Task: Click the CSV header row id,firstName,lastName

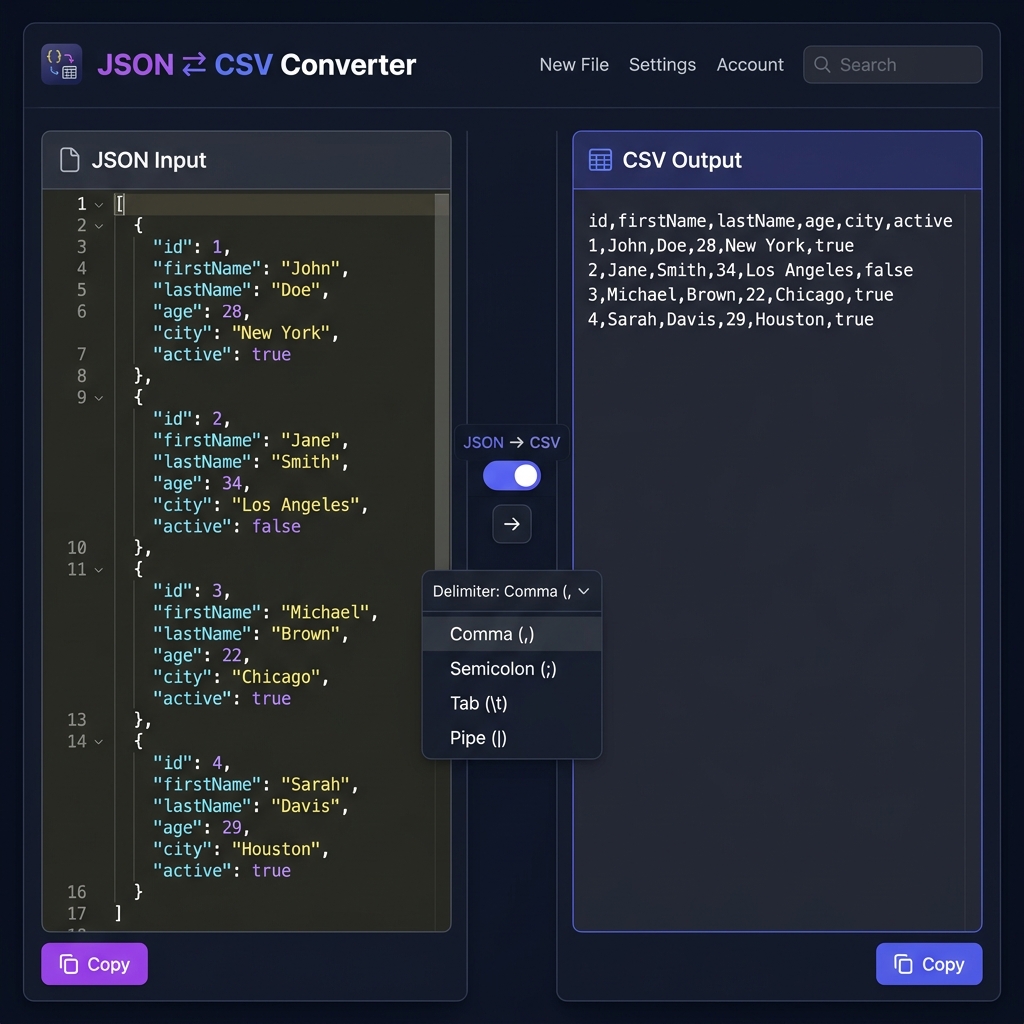Action: tap(770, 221)
